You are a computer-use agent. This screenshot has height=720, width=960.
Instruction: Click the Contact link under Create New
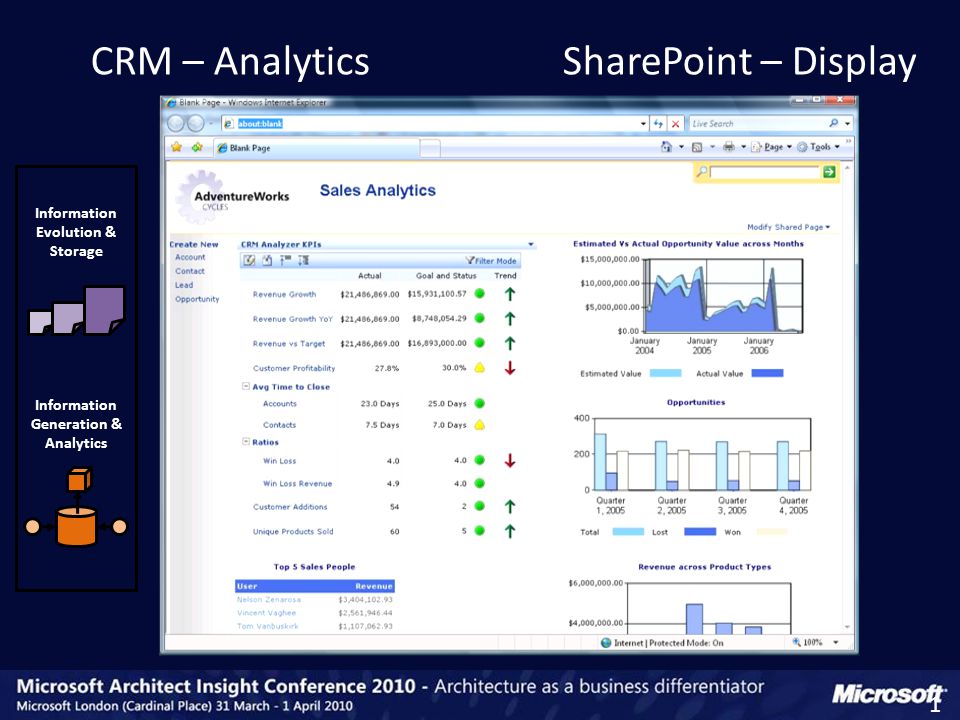coord(190,271)
